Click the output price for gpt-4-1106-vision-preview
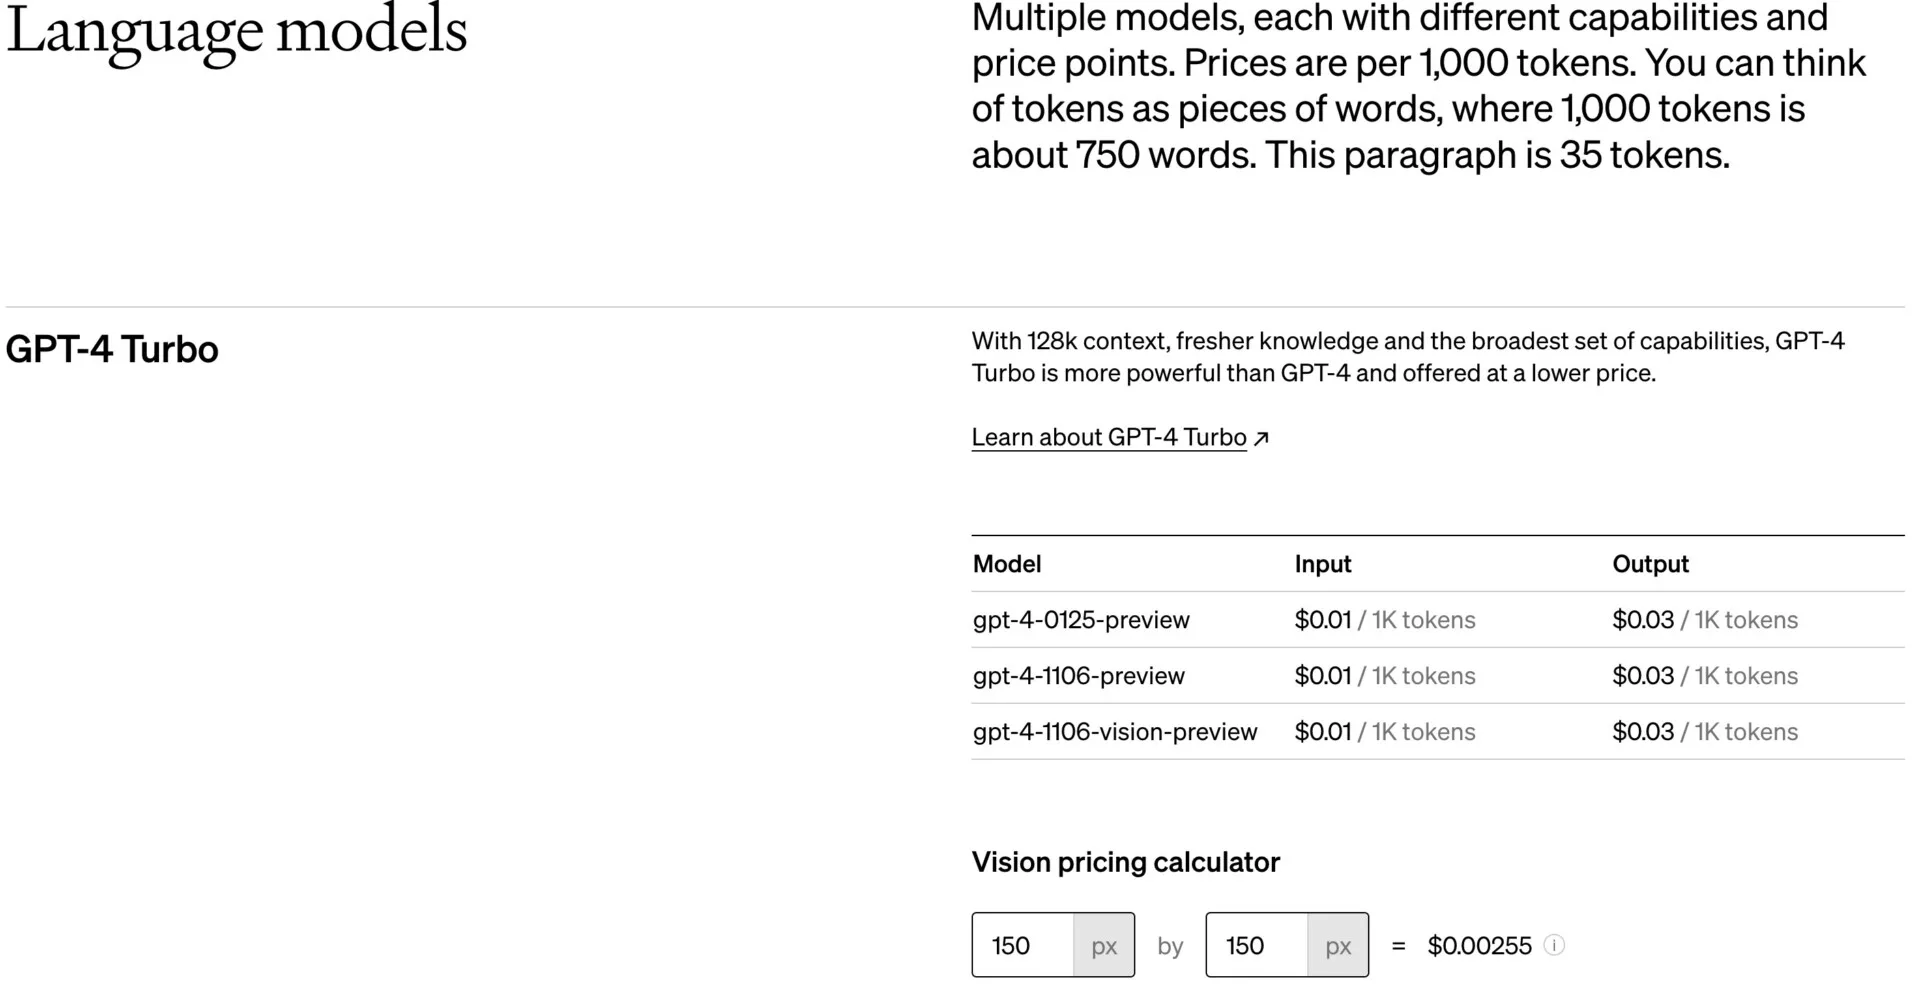The height and width of the screenshot is (985, 1920). click(x=1643, y=732)
